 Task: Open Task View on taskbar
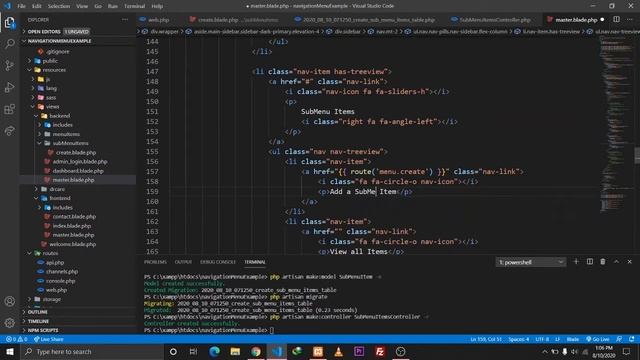(x=193, y=351)
